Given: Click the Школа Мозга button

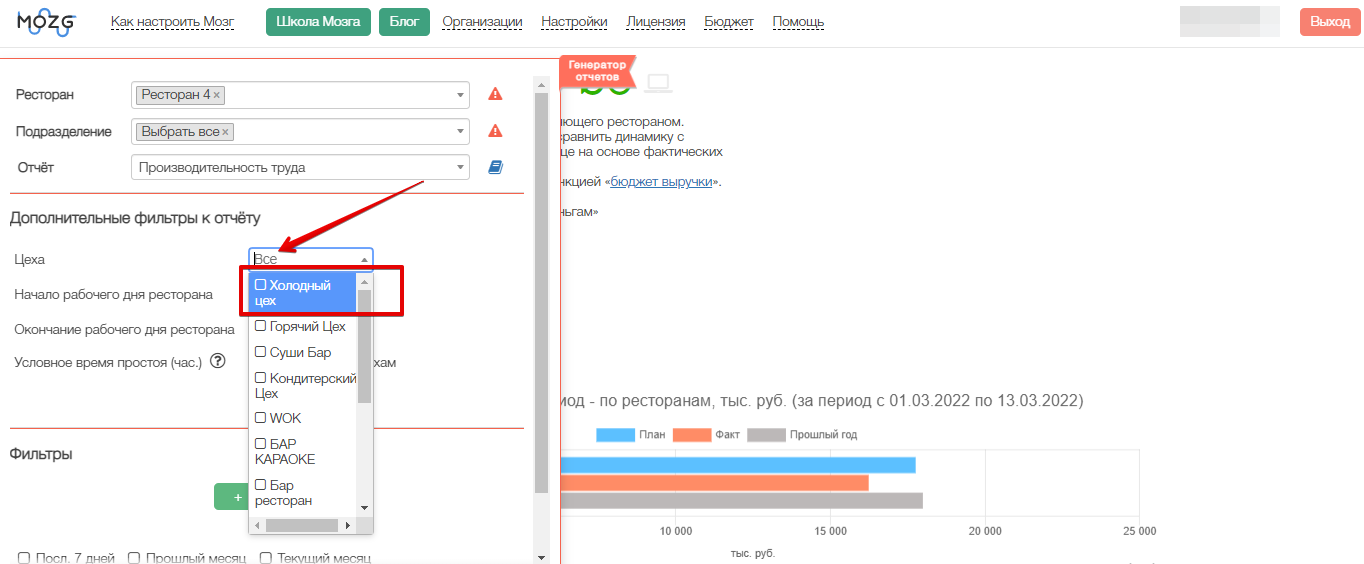Looking at the screenshot, I should point(318,22).
